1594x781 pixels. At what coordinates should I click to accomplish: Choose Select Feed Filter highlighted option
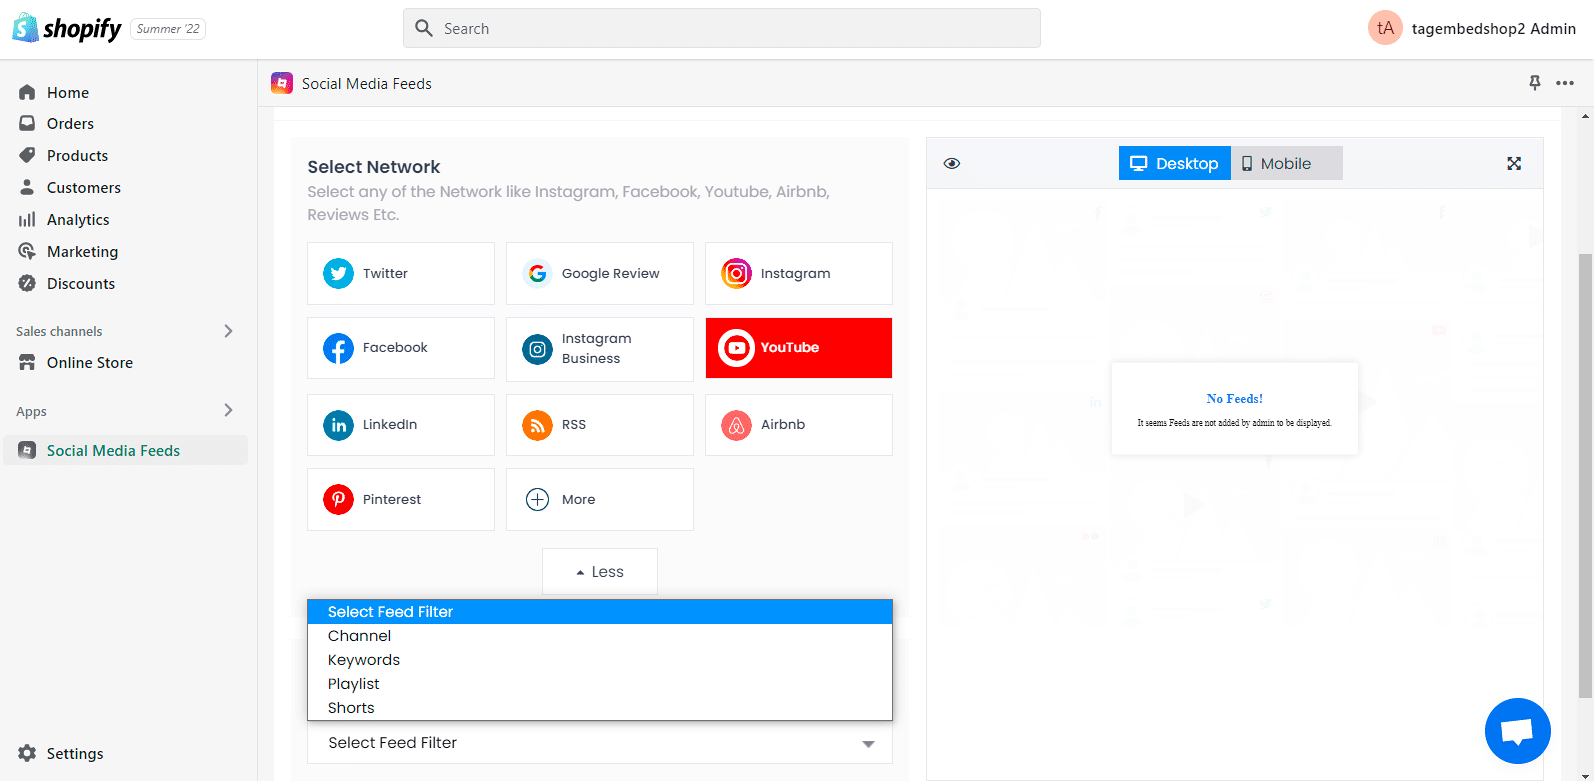599,612
